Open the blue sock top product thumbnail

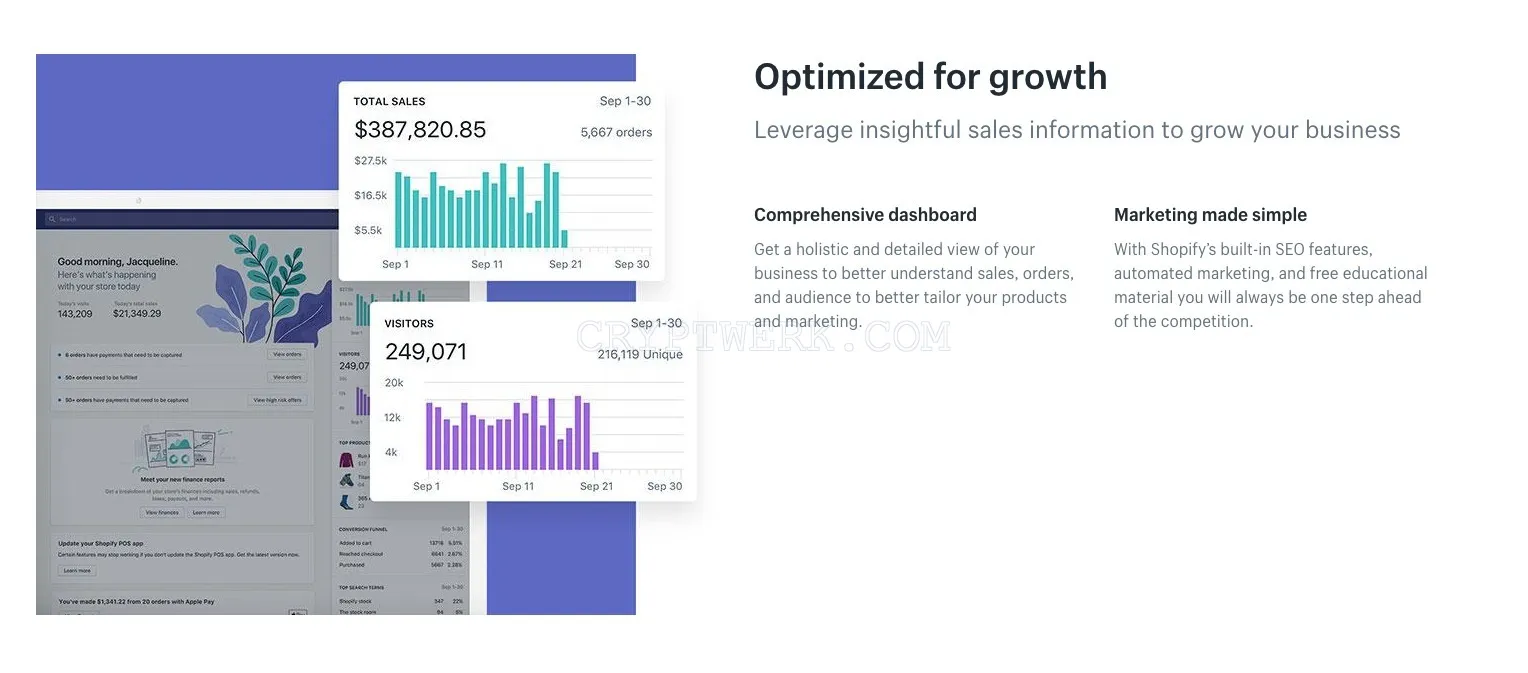pos(347,503)
